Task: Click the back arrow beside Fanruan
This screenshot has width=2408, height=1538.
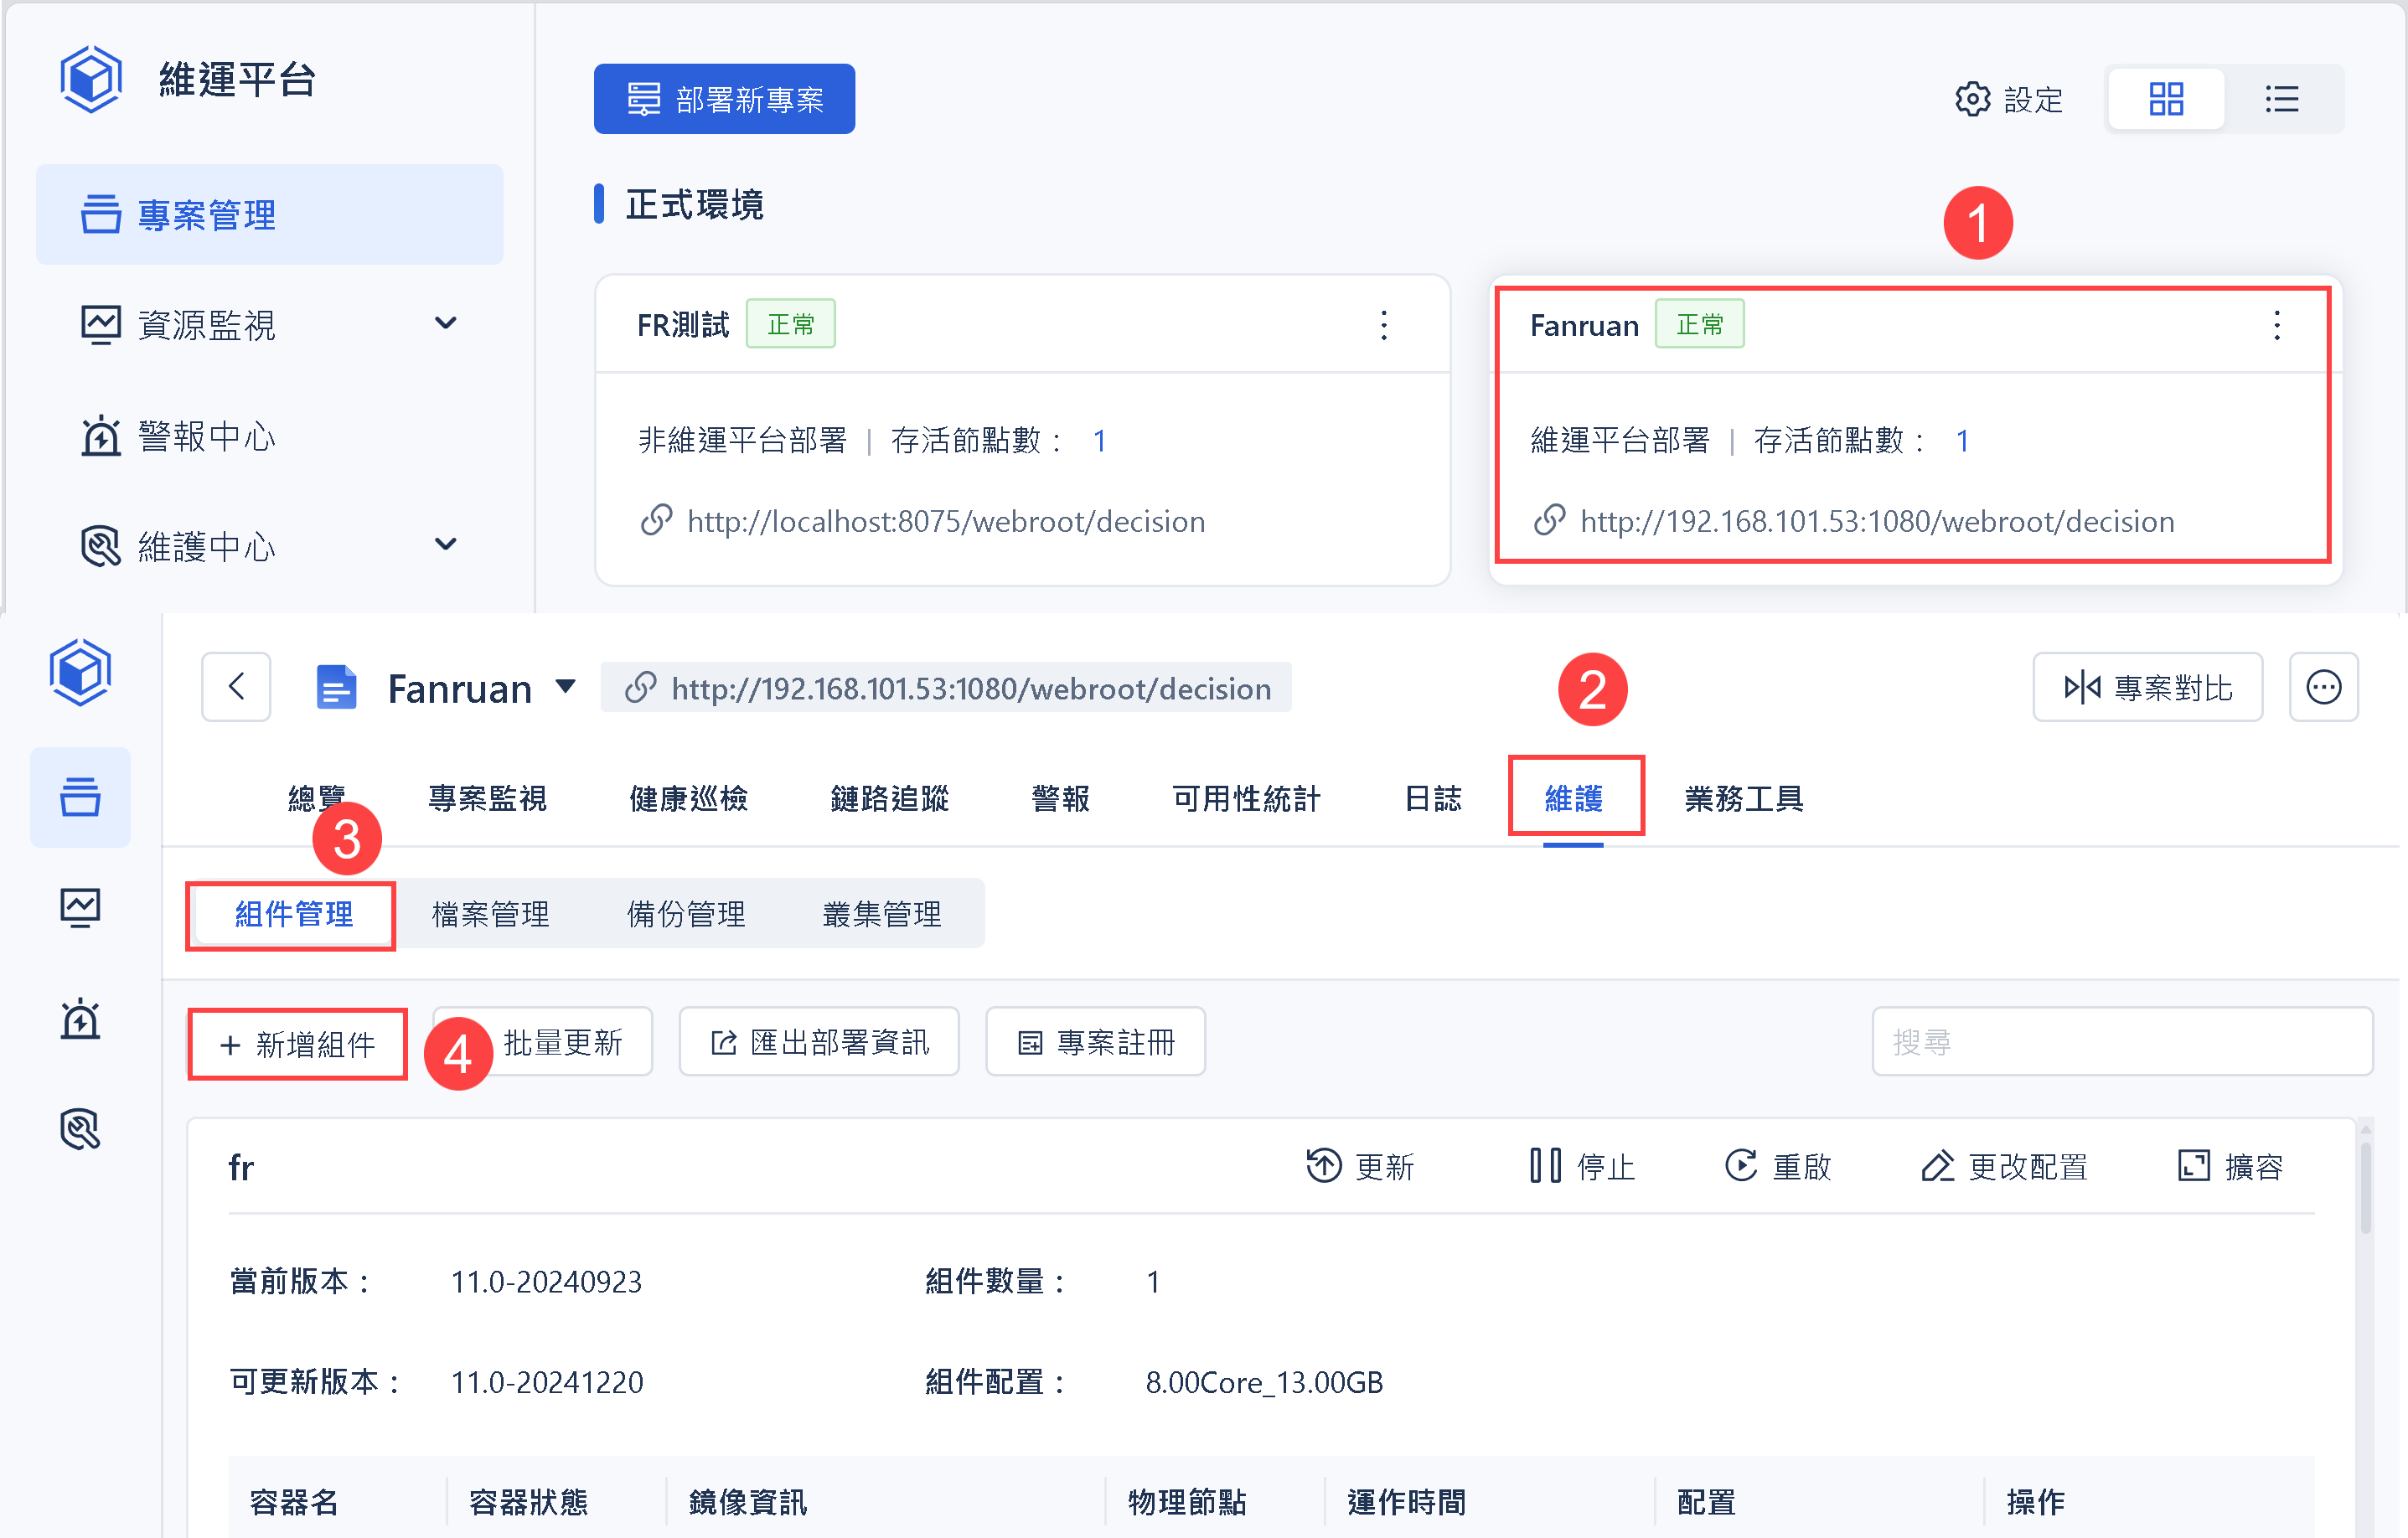Action: [236, 687]
